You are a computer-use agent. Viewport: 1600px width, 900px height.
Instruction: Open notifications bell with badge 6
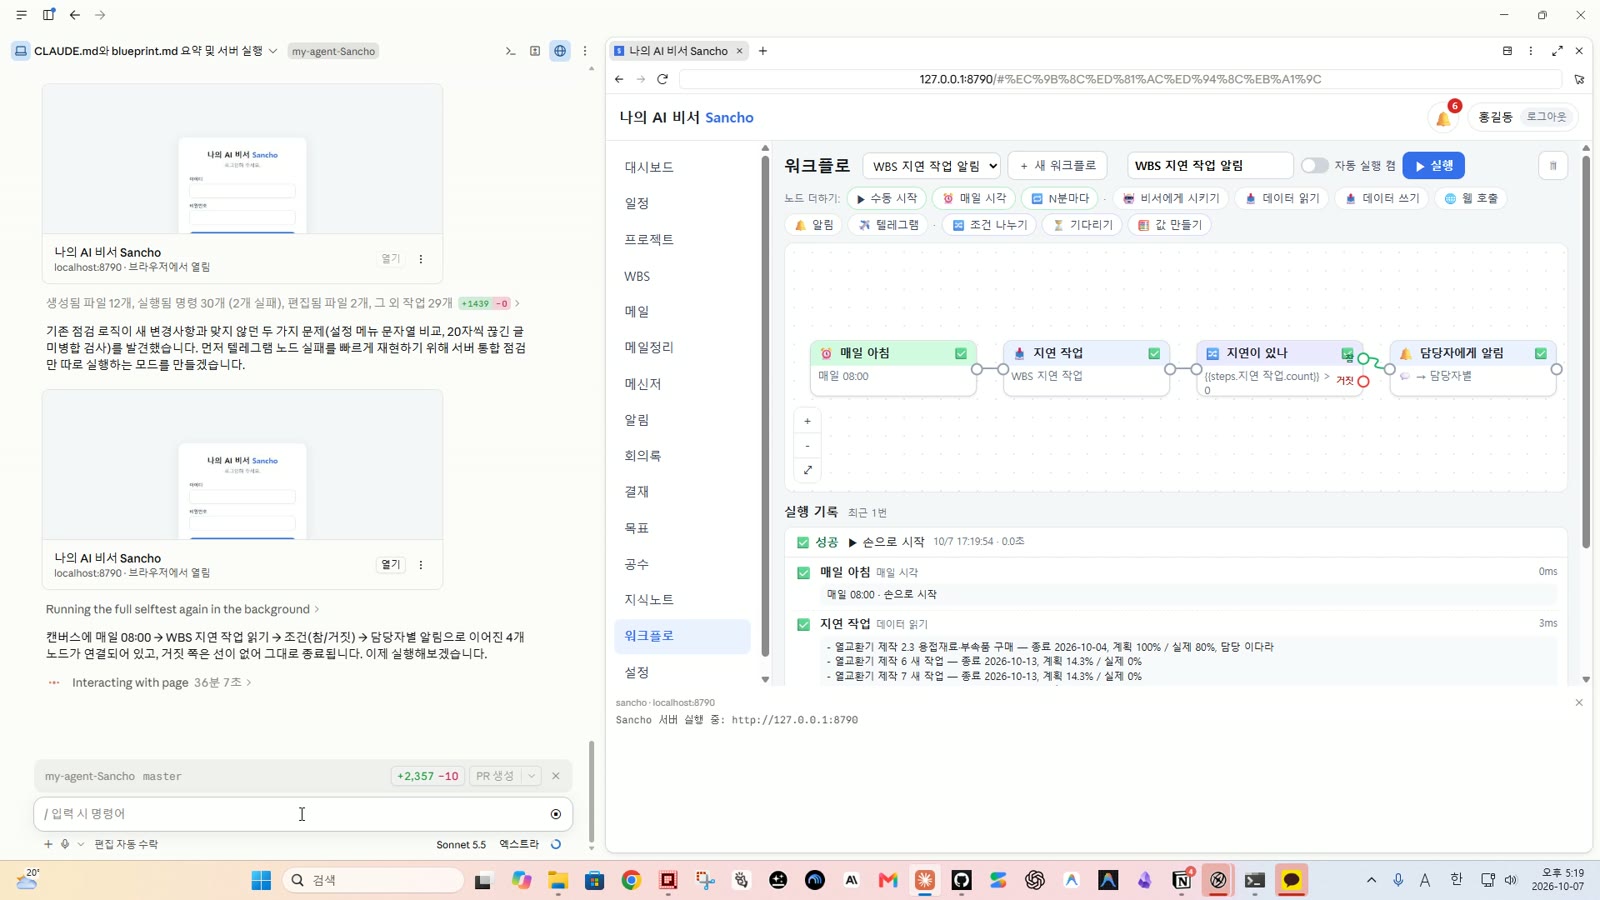coord(1444,117)
